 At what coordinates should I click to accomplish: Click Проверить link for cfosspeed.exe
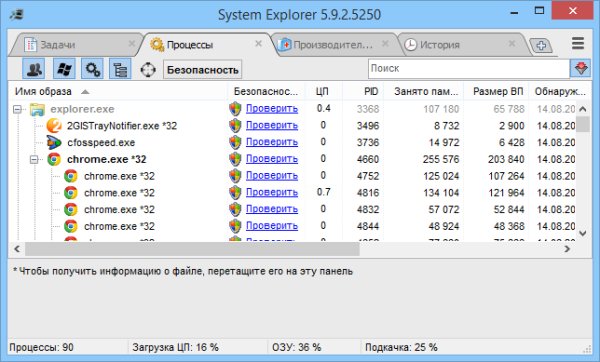(x=272, y=142)
